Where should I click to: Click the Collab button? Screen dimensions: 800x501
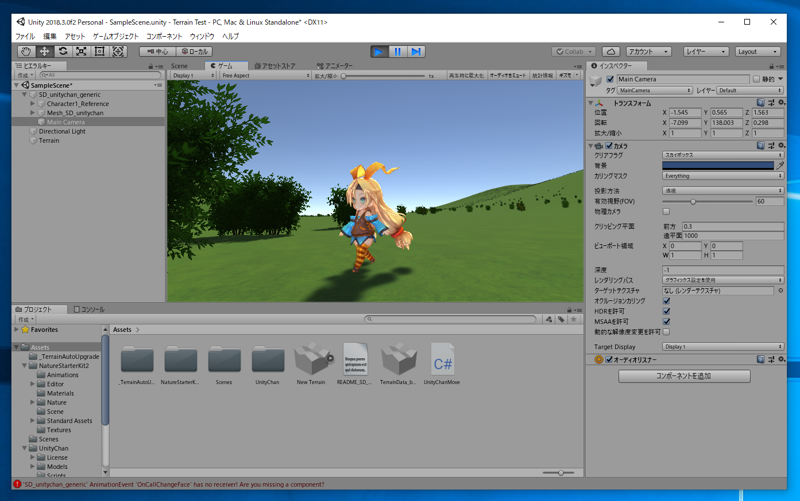[573, 52]
